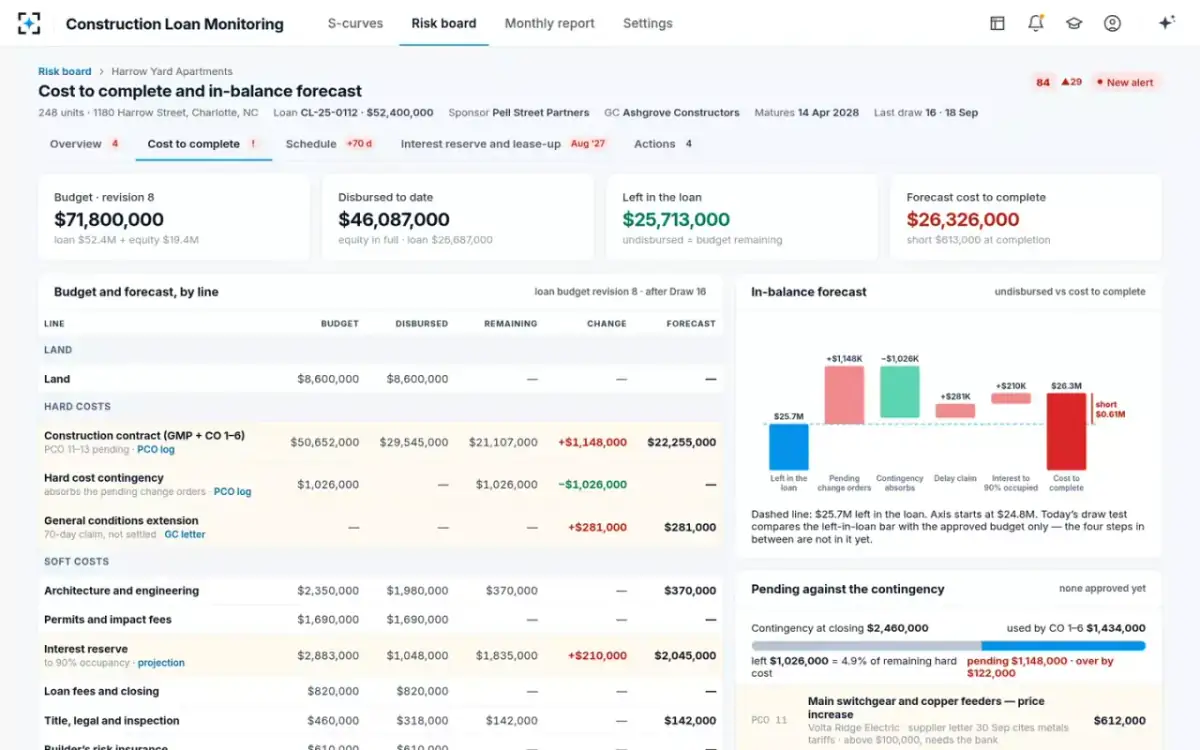Open Settings in top navigation
This screenshot has height=750, width=1200.
point(648,23)
